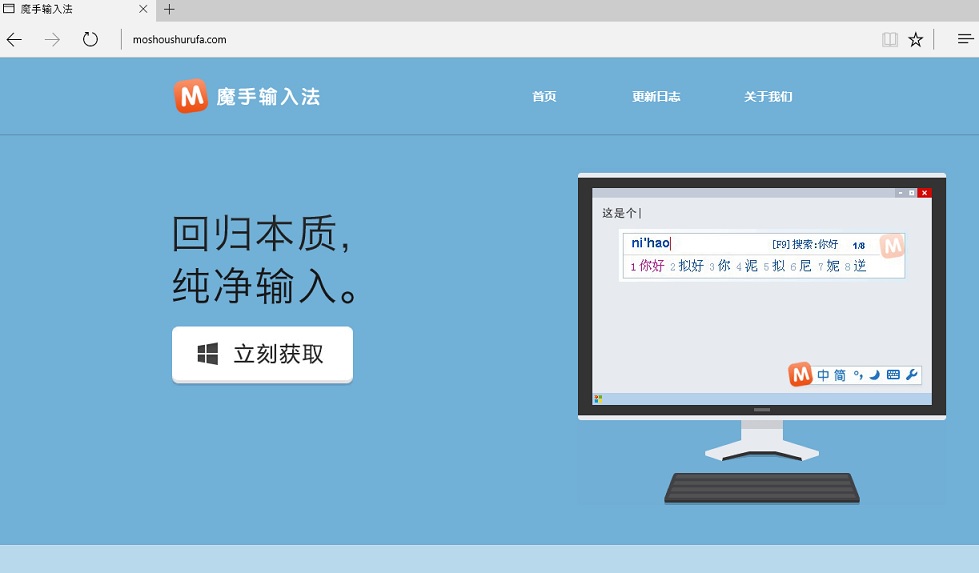Viewport: 979px width, 573px height.
Task: Select candidate 3 你 in the IME window
Action: click(x=720, y=266)
